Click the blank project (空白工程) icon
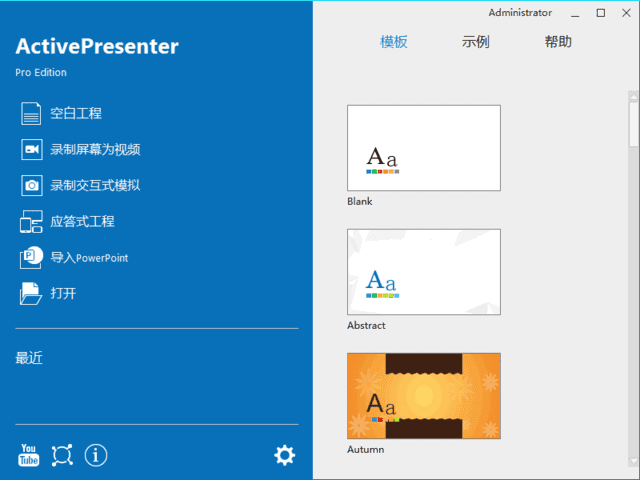The height and width of the screenshot is (480, 640). pyautogui.click(x=31, y=114)
